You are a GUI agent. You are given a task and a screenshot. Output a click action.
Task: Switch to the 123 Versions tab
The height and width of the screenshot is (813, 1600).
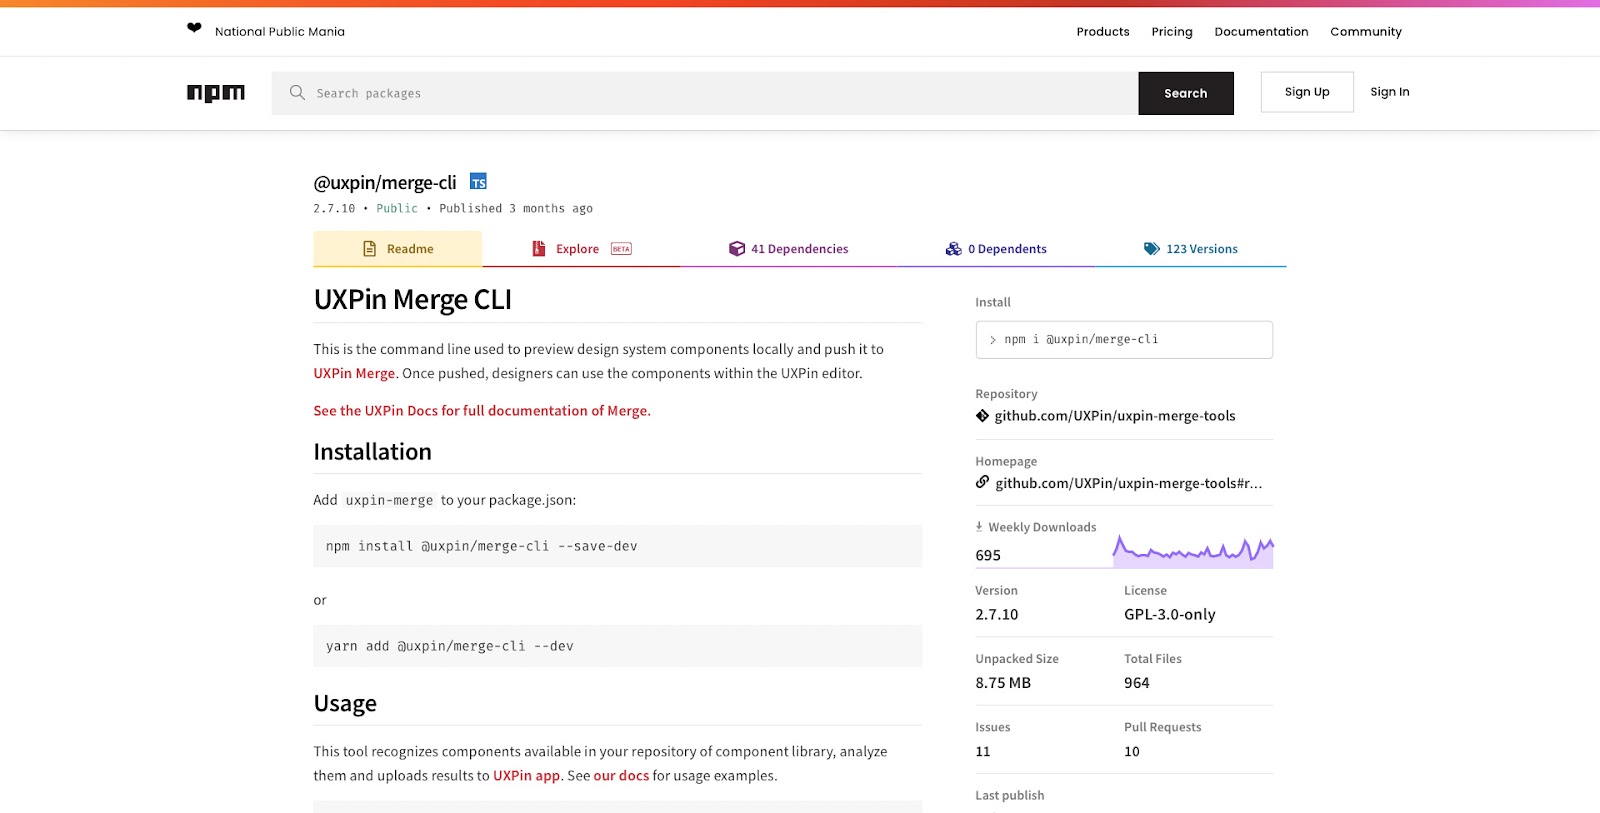(1190, 249)
